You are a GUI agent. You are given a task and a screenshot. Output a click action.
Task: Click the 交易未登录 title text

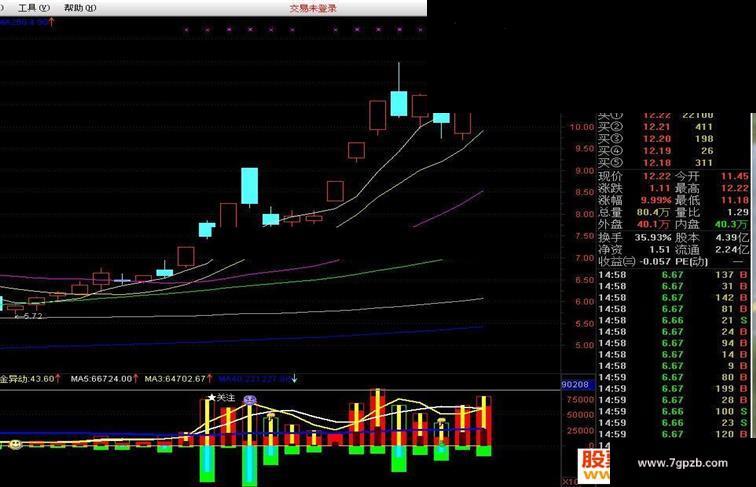click(x=313, y=8)
